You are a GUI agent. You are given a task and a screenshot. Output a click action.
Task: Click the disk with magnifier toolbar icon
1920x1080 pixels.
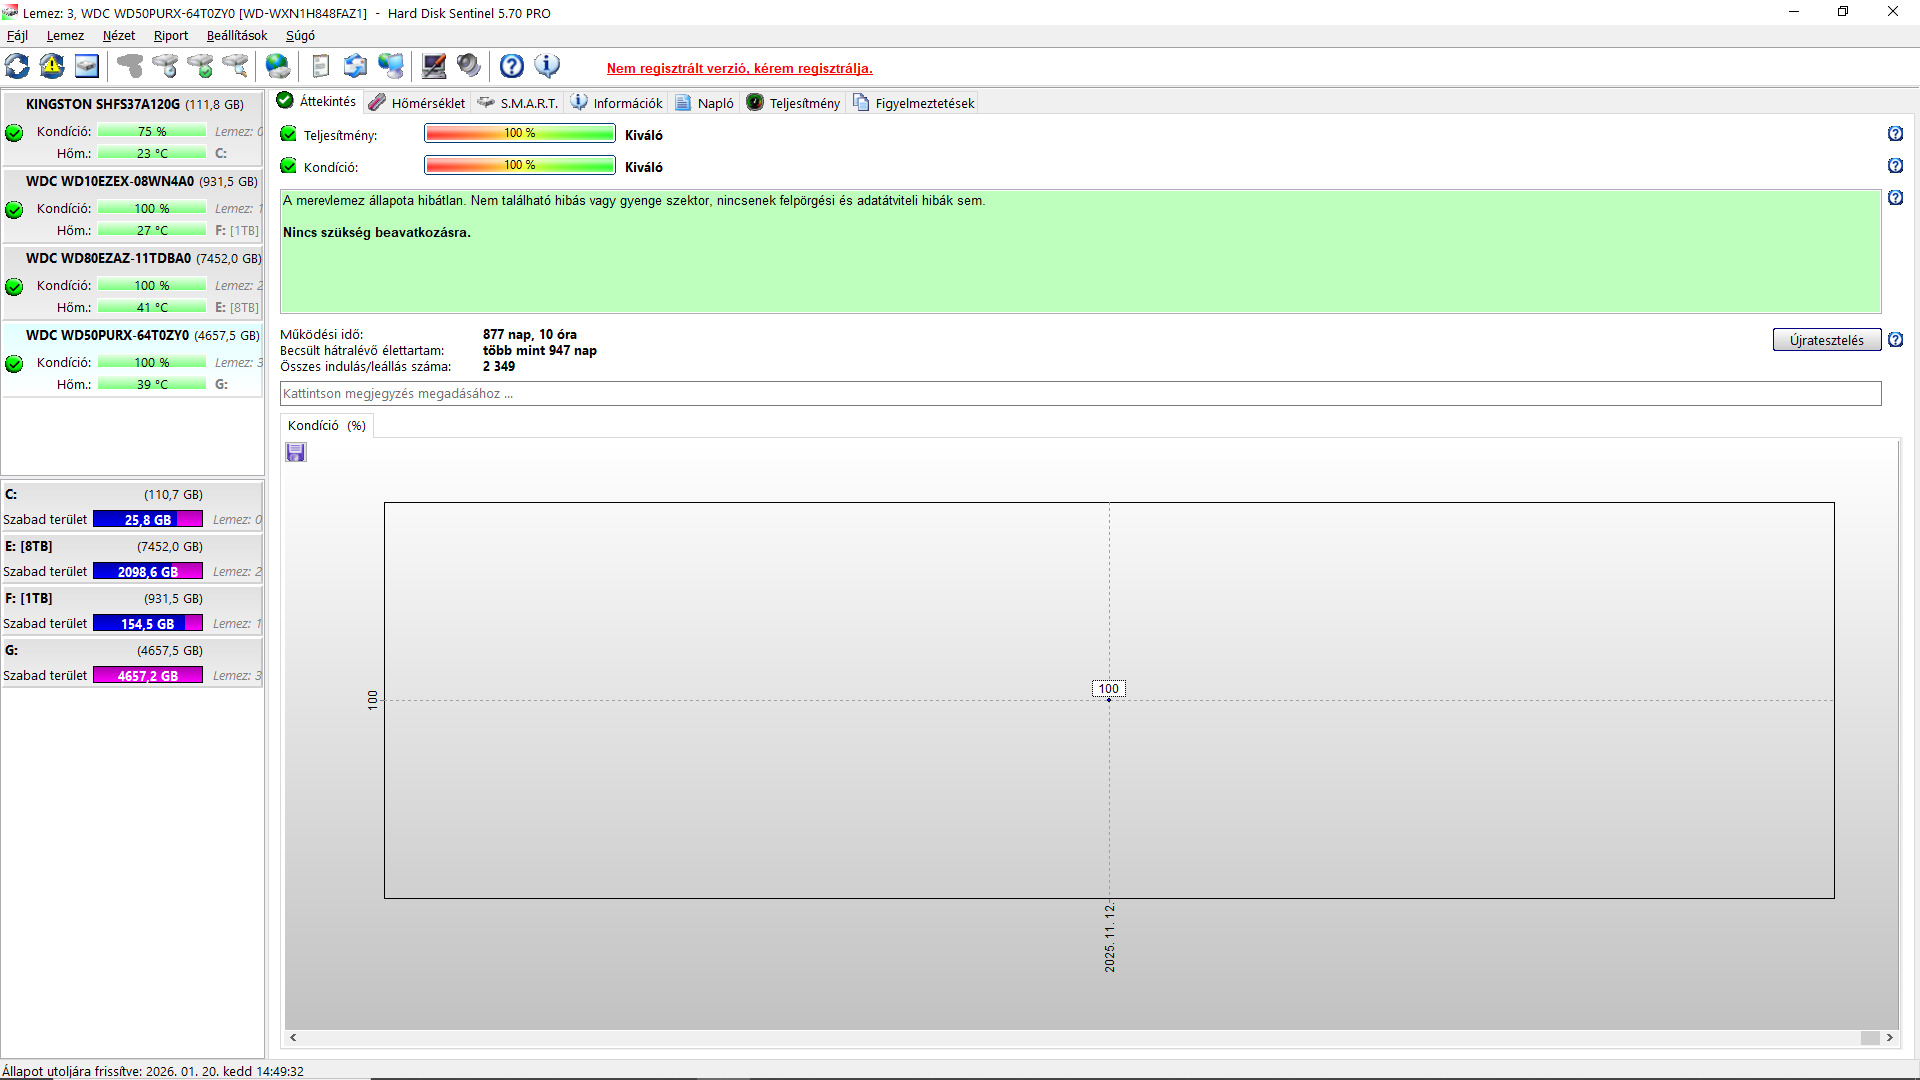[234, 67]
